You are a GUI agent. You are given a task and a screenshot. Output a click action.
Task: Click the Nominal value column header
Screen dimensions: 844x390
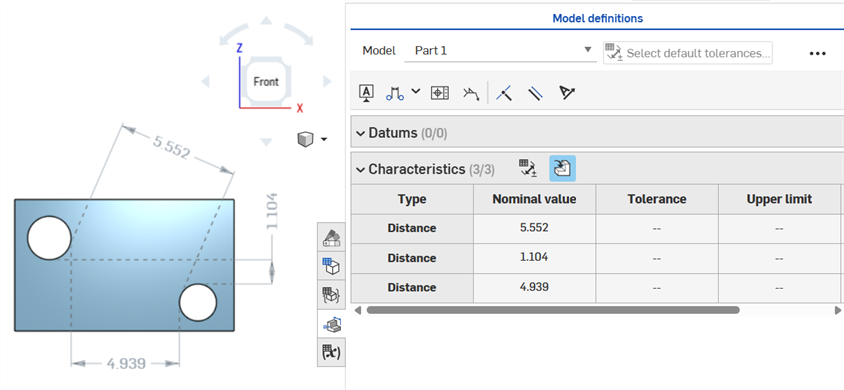pos(534,199)
